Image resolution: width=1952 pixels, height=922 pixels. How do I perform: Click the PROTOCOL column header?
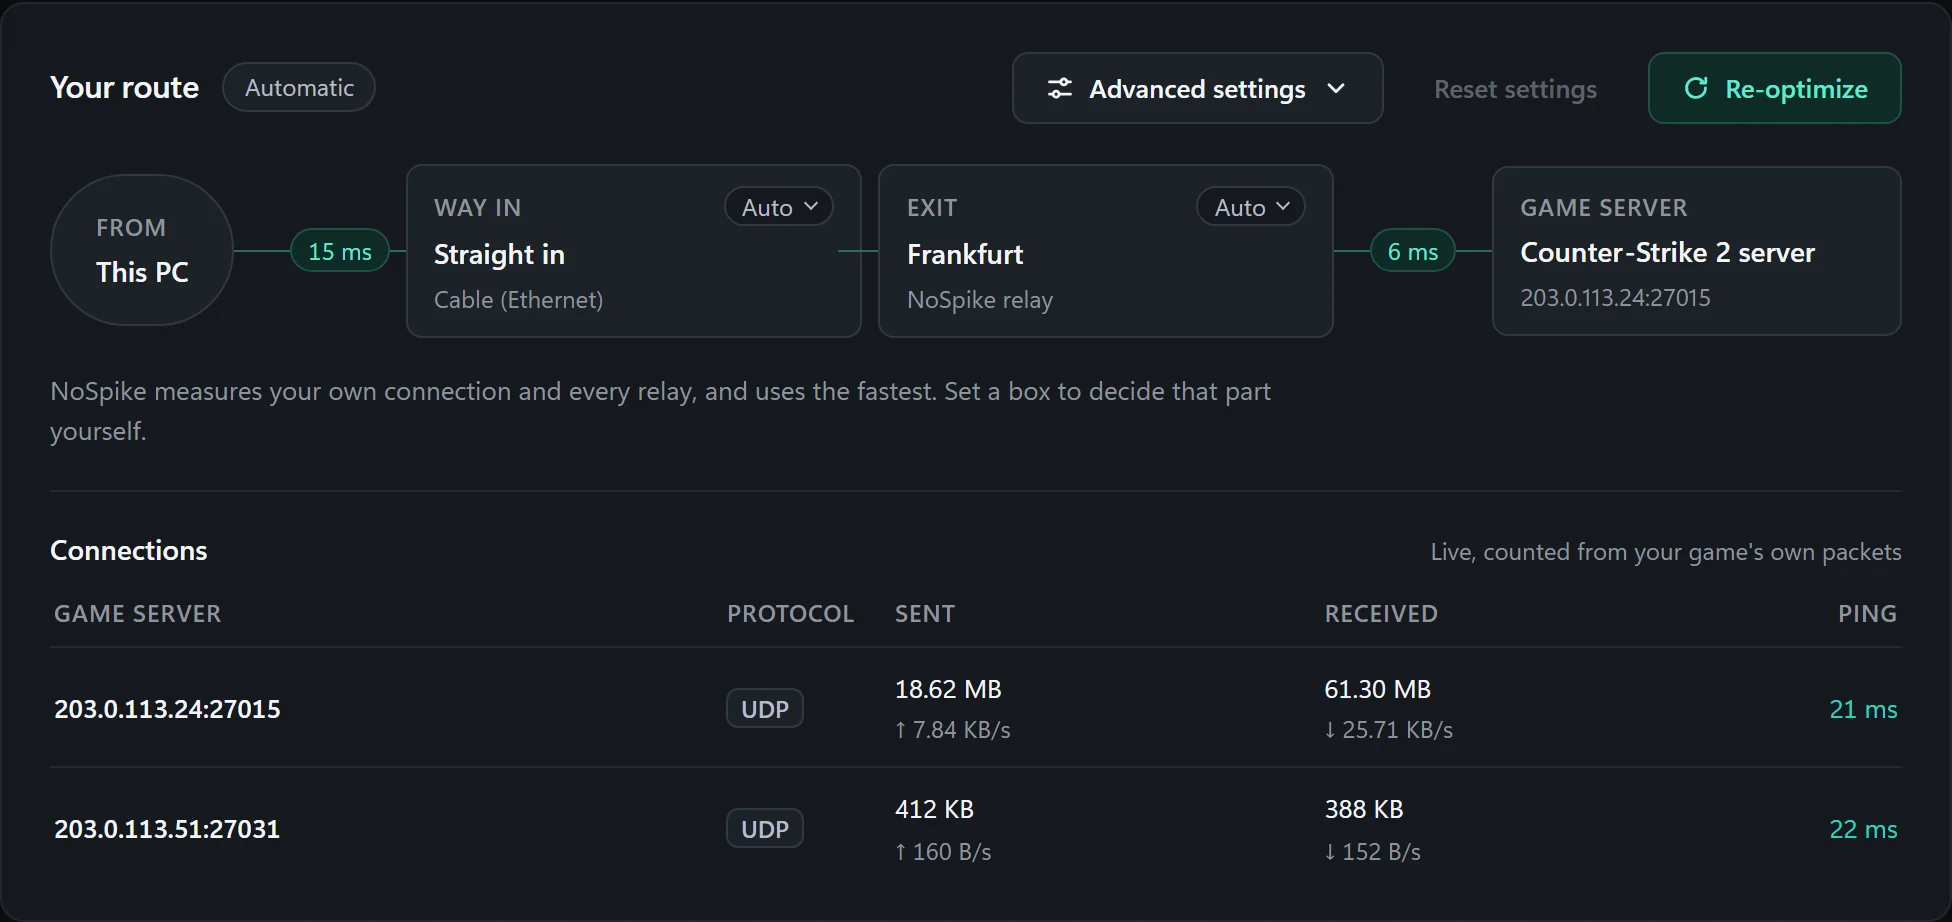click(790, 614)
